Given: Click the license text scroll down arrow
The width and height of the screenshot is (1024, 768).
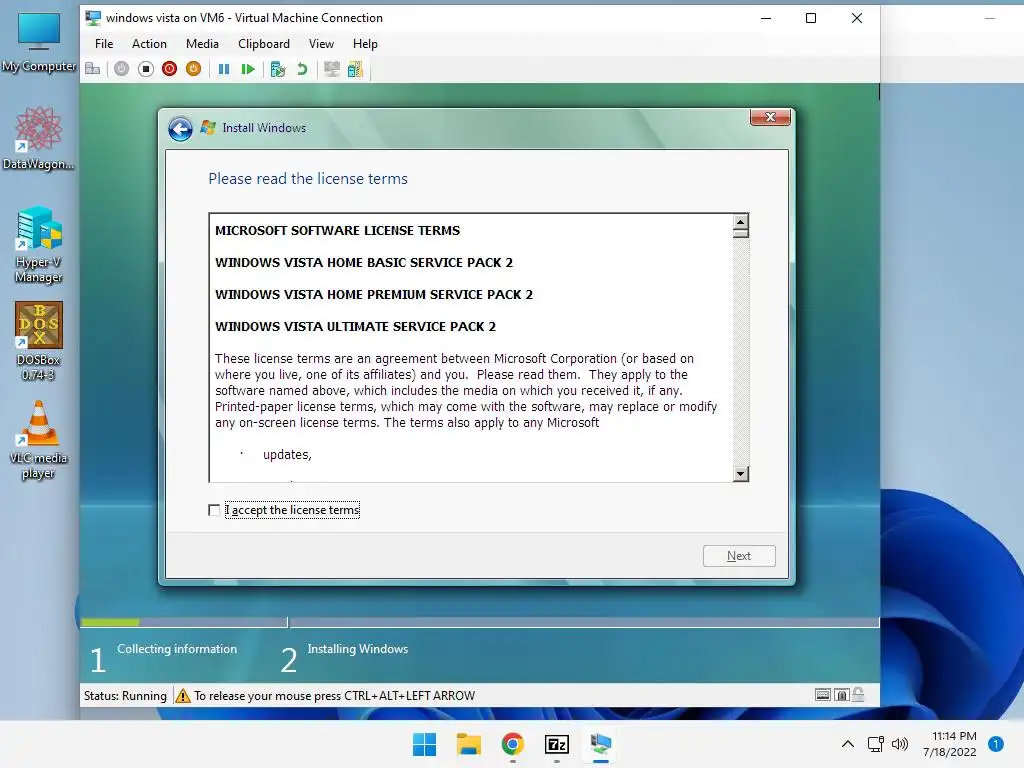Looking at the screenshot, I should (741, 473).
